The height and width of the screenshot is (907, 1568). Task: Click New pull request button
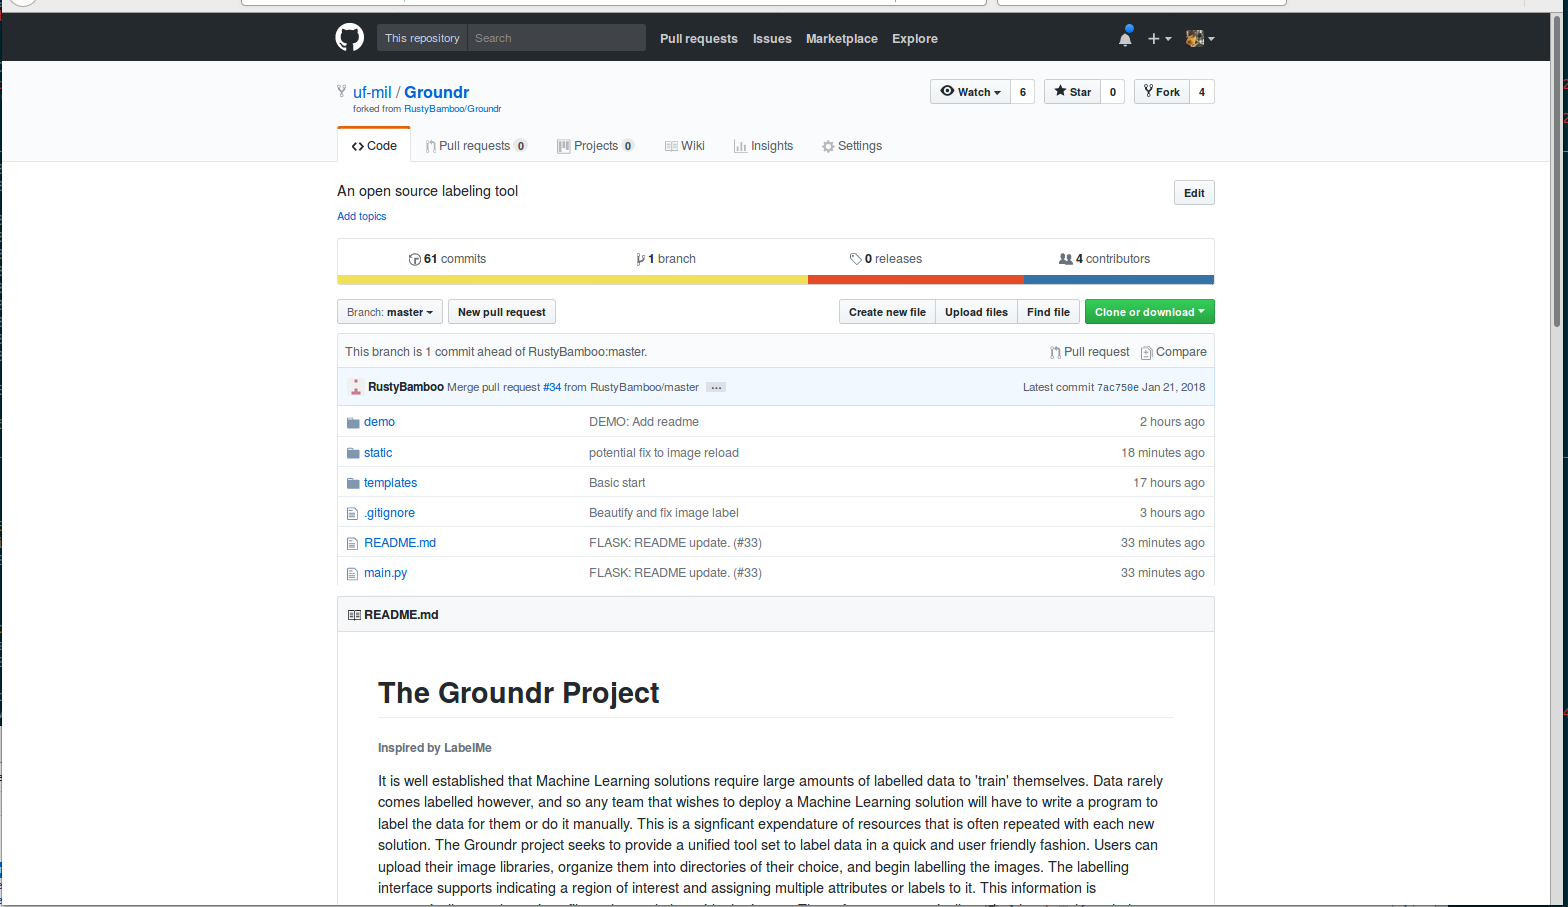coord(502,312)
